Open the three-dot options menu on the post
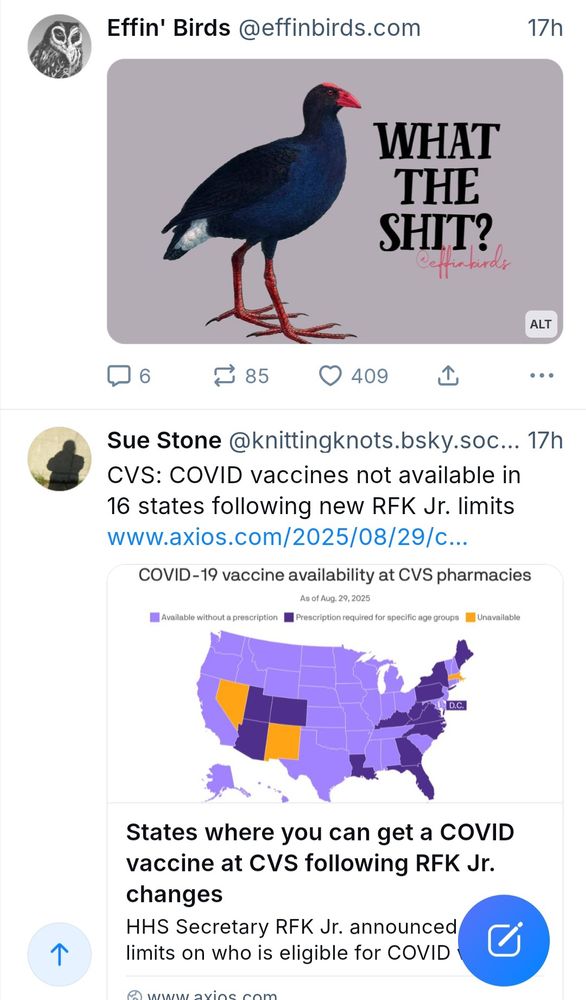This screenshot has height=1000, width=586. [x=541, y=375]
